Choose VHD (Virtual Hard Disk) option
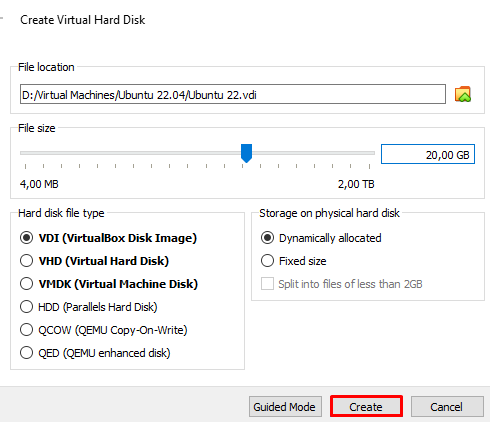Screen dimensions: 490x422 coord(26,261)
